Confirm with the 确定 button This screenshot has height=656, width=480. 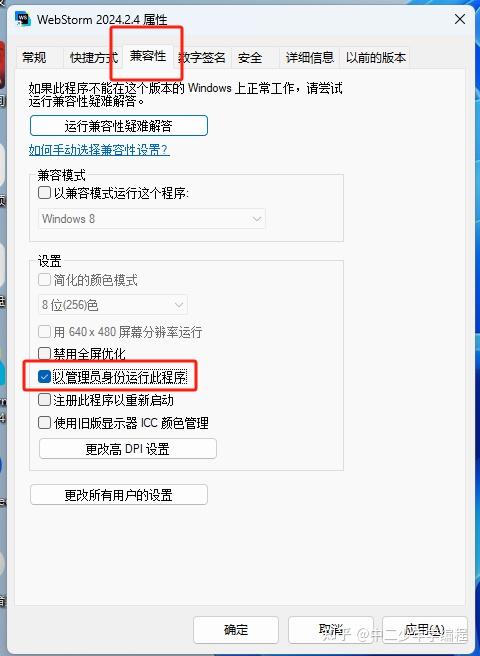click(236, 630)
